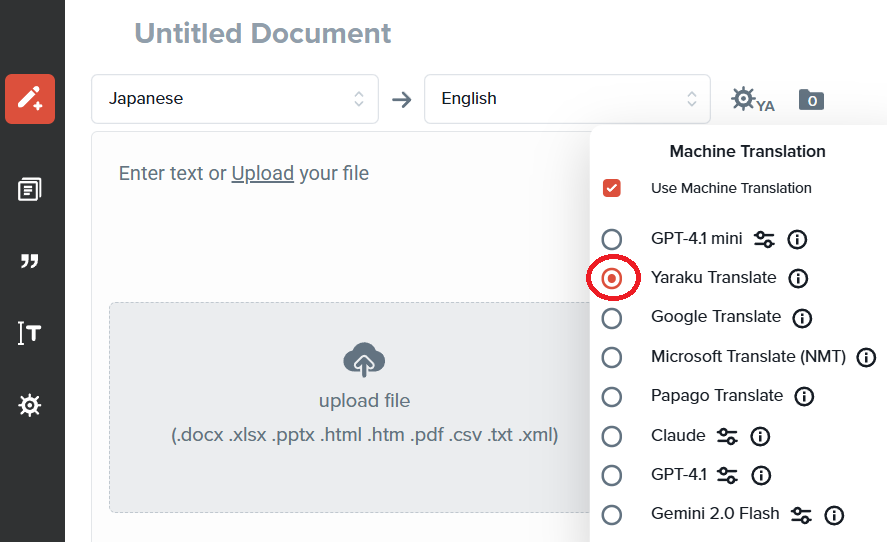Click the Use Machine Translation label
Screen dimensions: 887x542
coord(731,188)
